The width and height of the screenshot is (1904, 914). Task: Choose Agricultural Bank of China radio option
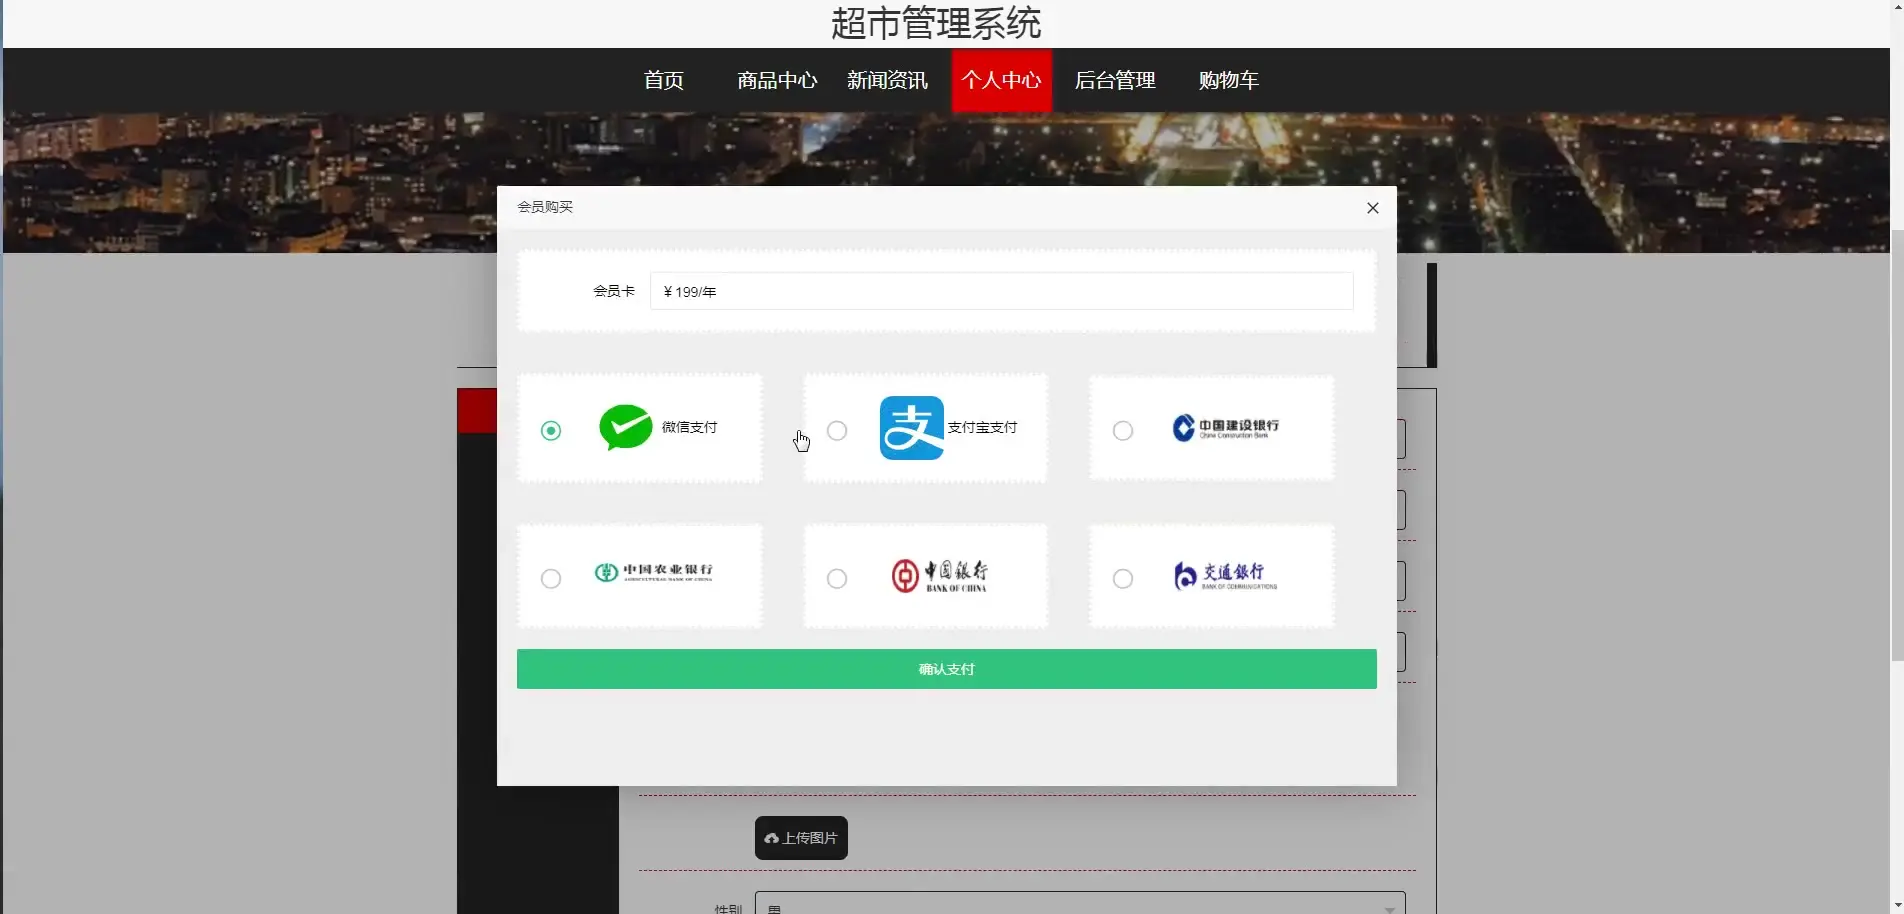[x=551, y=578]
